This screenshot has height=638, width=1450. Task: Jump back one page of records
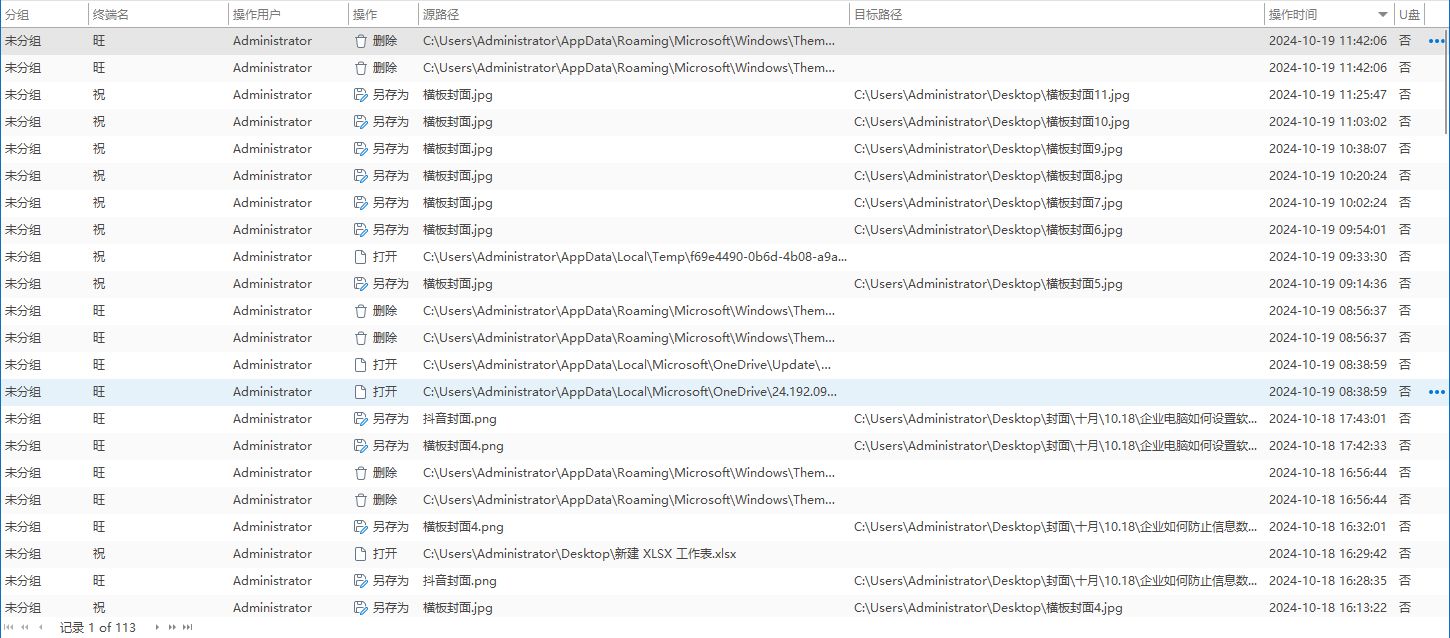coord(25,627)
